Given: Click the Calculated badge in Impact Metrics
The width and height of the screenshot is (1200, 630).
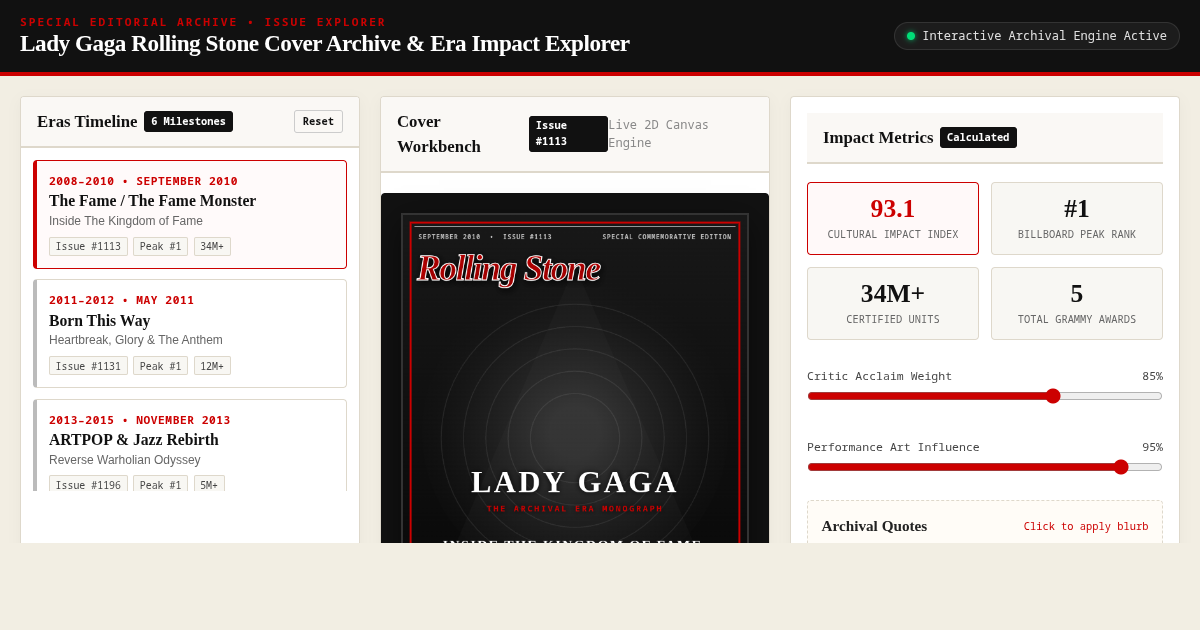Looking at the screenshot, I should (x=978, y=137).
